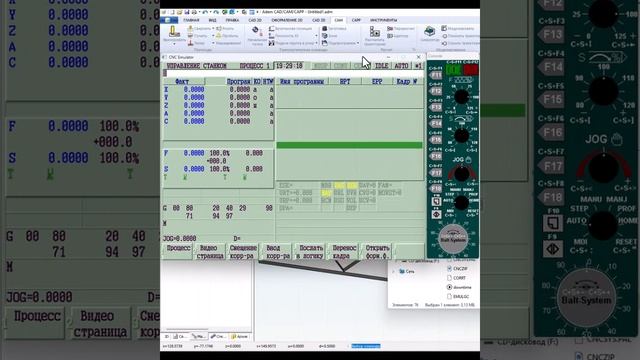The image size is (640, 360).
Task: Push the red stop button on console
Action: click(x=471, y=70)
